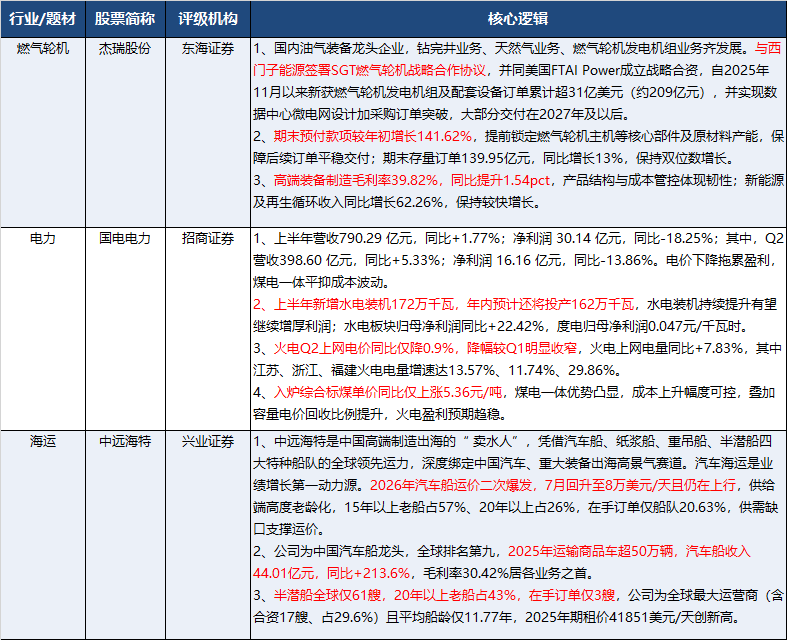This screenshot has height=640, width=787.
Task: Click text 期末存量订单139.95亿元
Action: point(456,158)
